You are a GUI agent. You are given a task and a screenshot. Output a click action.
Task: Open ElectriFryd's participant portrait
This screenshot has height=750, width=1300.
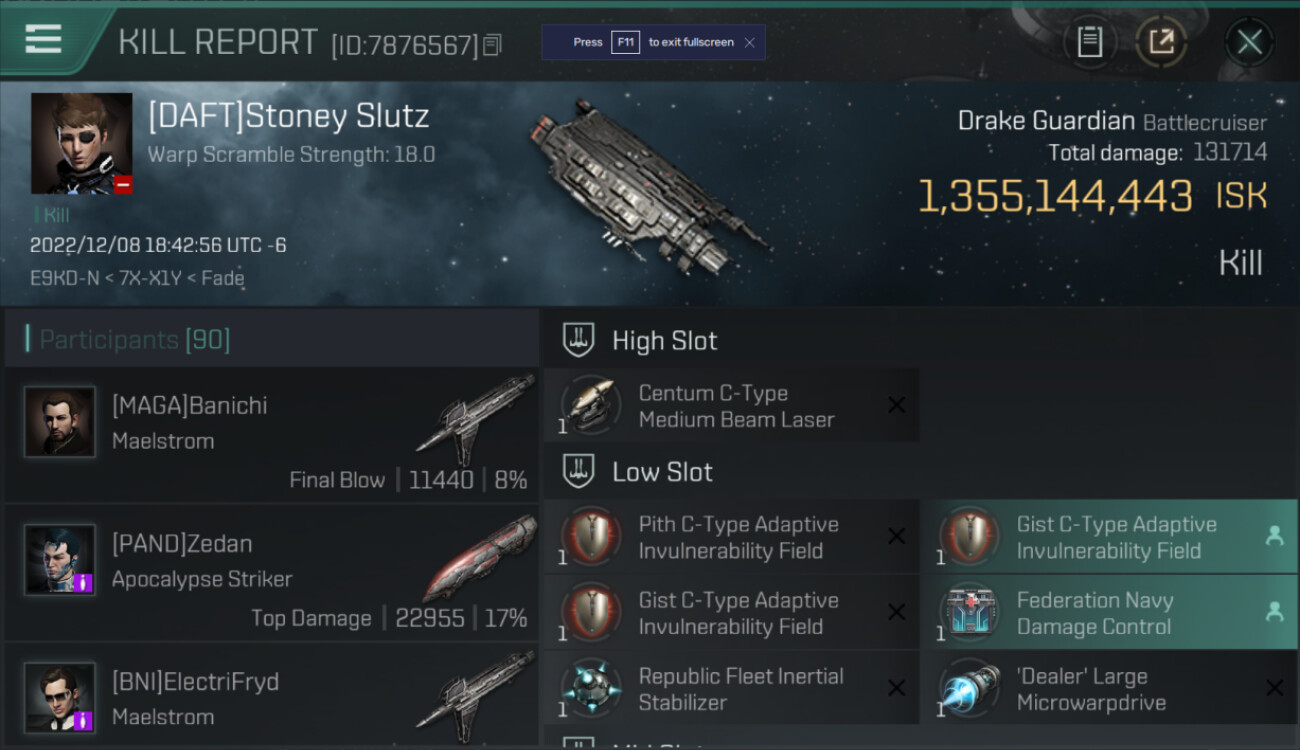[x=60, y=698]
